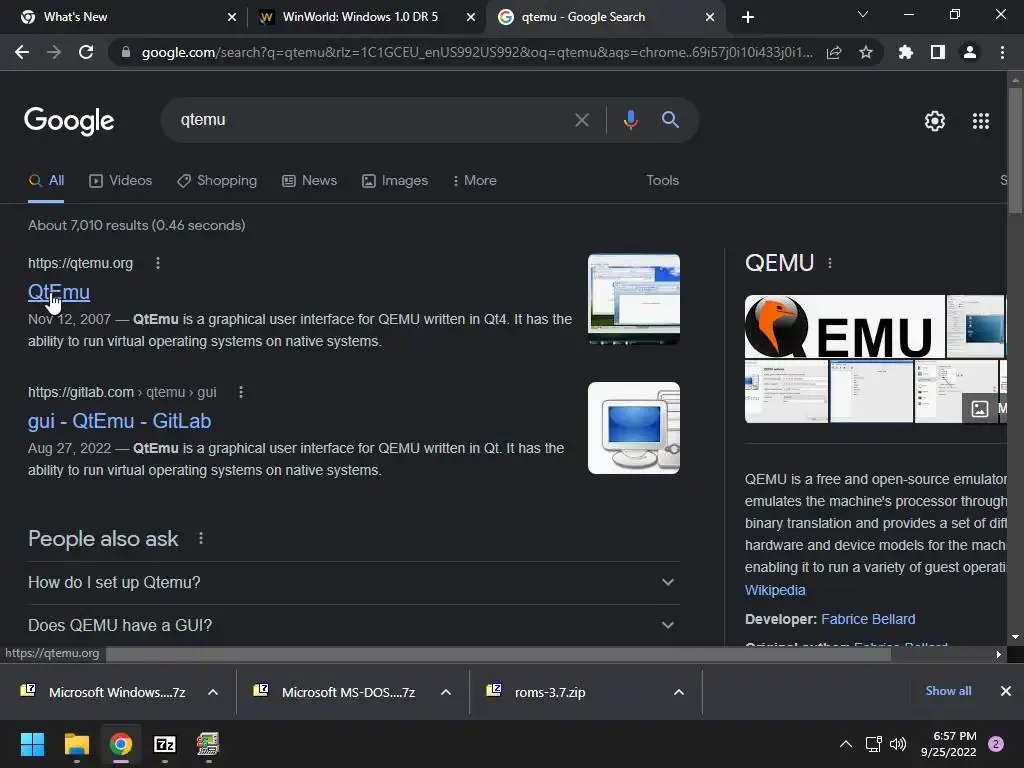The height and width of the screenshot is (768, 1024).
Task: Open the QtEmu result link
Action: coord(59,292)
